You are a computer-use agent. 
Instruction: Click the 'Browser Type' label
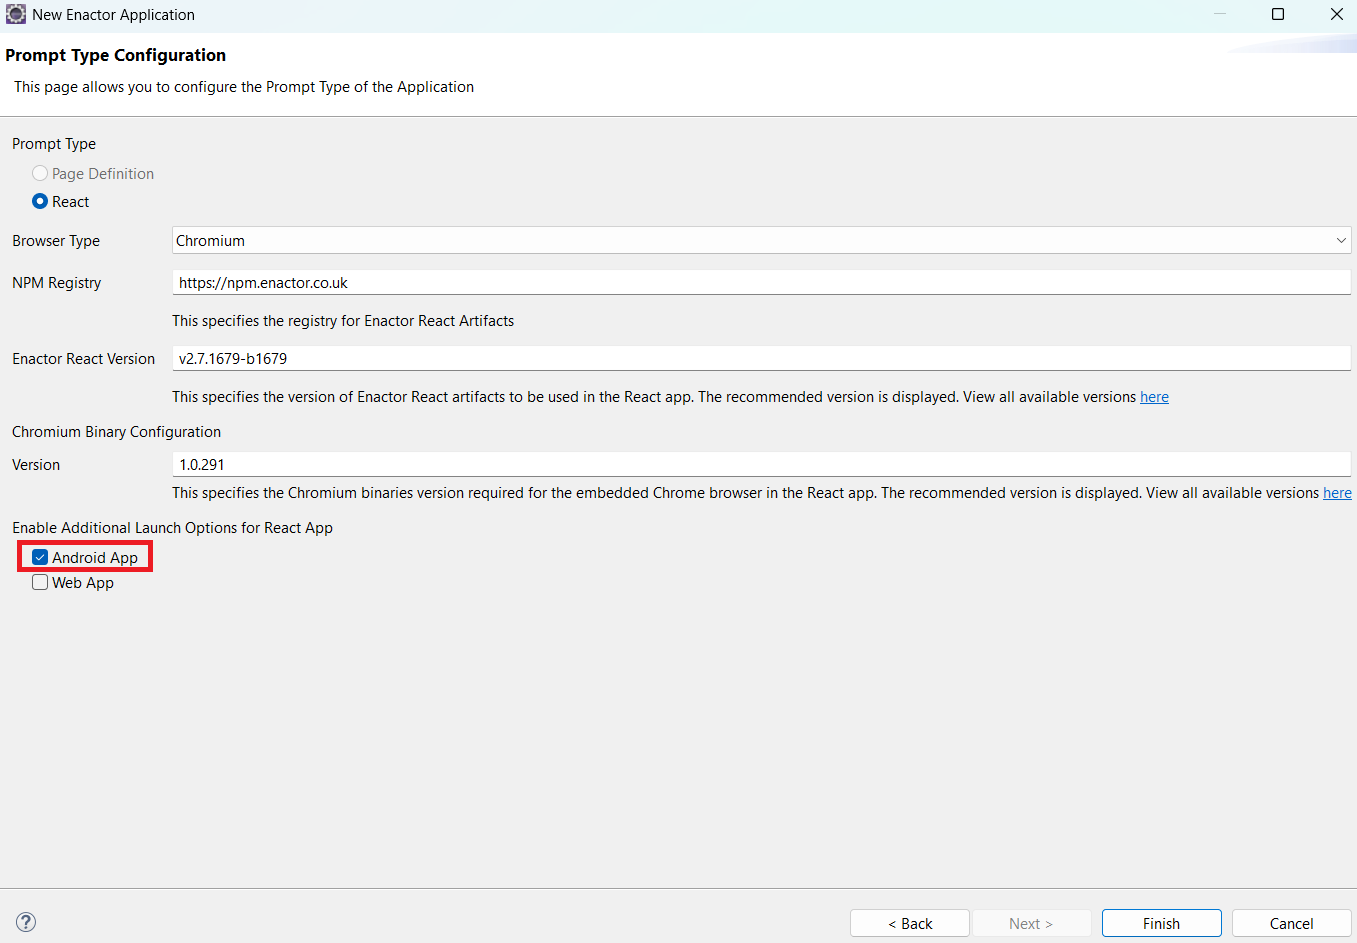(56, 241)
